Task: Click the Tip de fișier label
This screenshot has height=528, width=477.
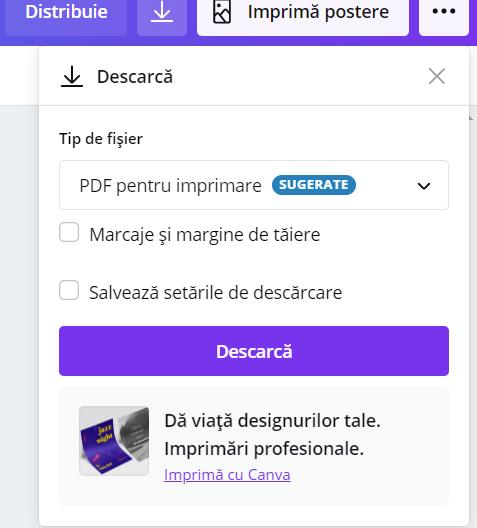Action: (101, 139)
